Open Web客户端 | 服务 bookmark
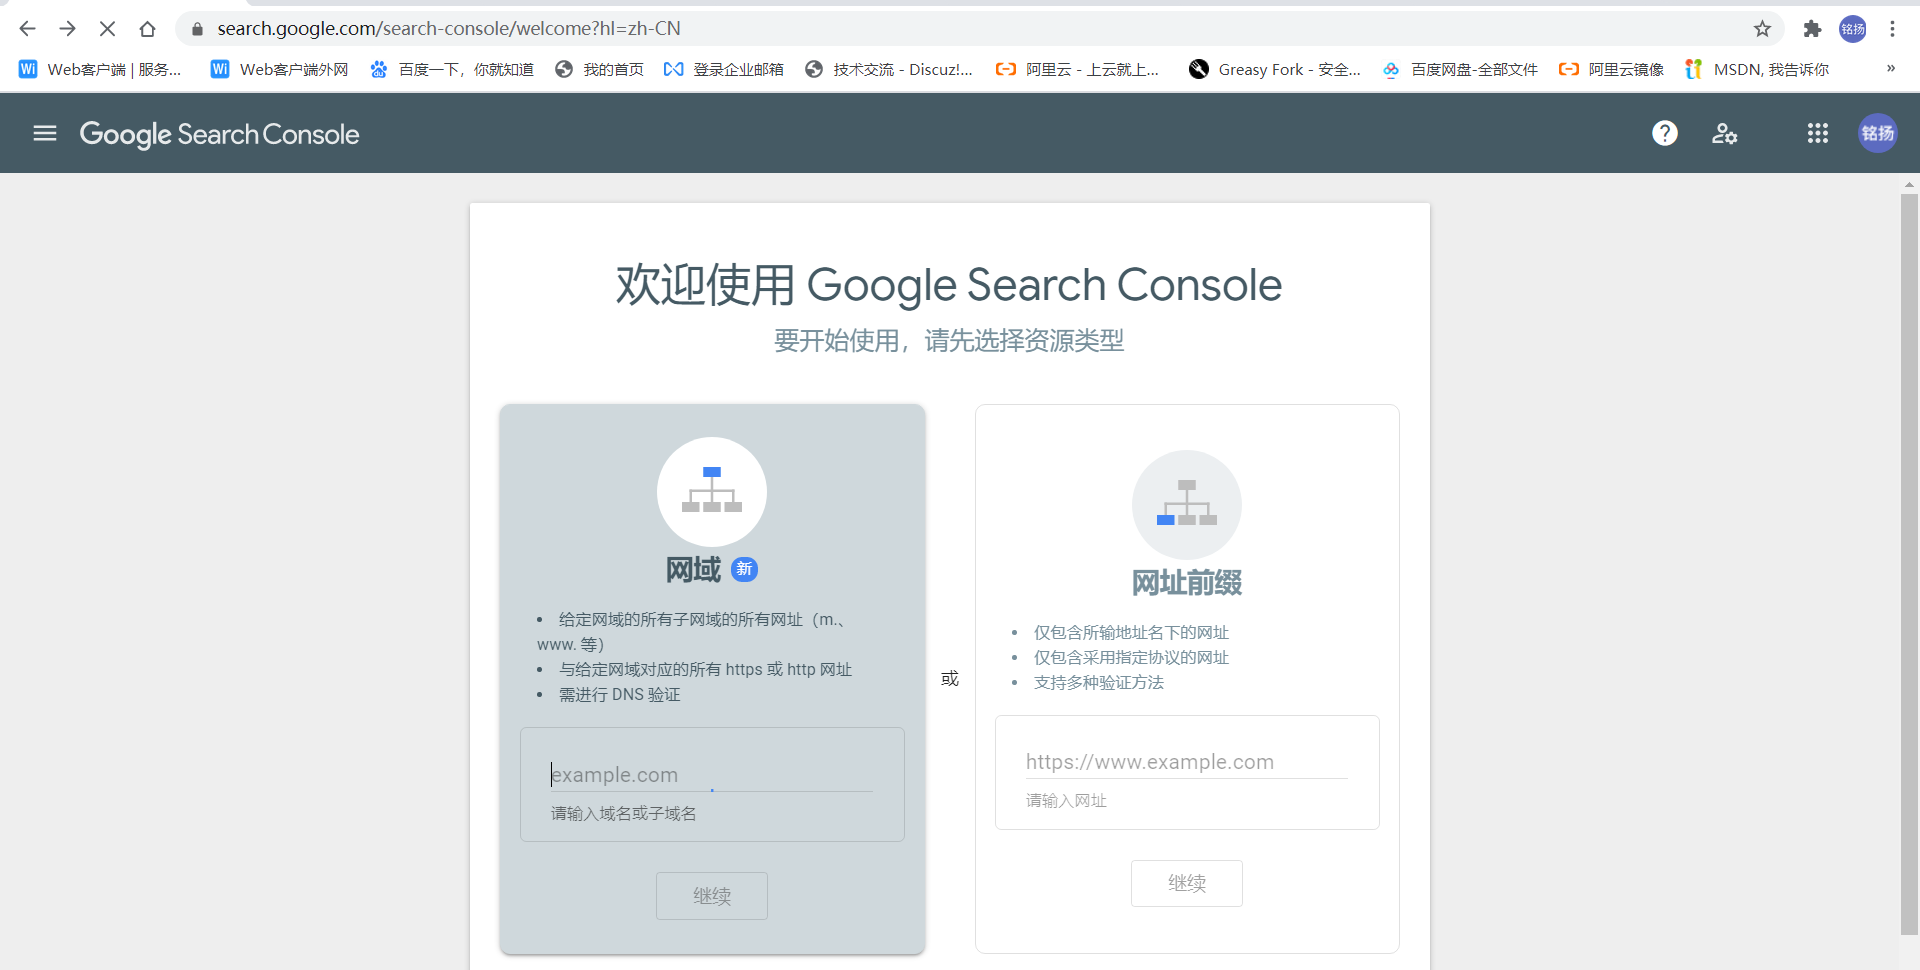The image size is (1920, 970). [x=100, y=69]
